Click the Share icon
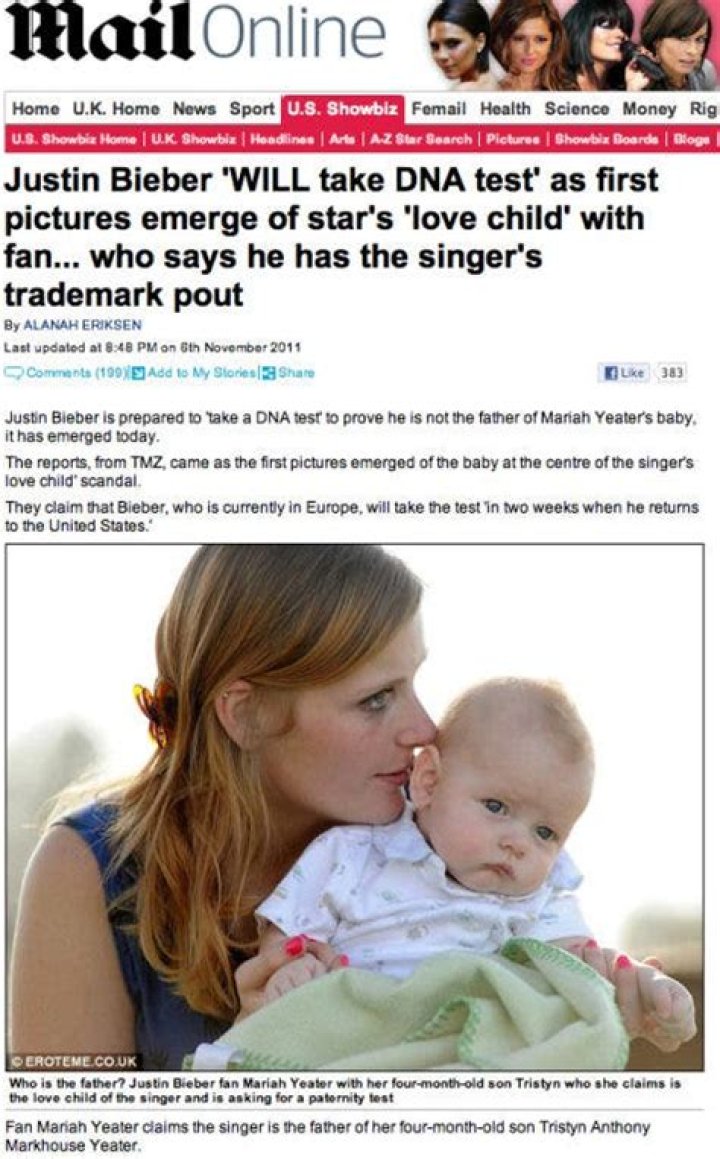This screenshot has width=720, height=1159. coord(269,373)
